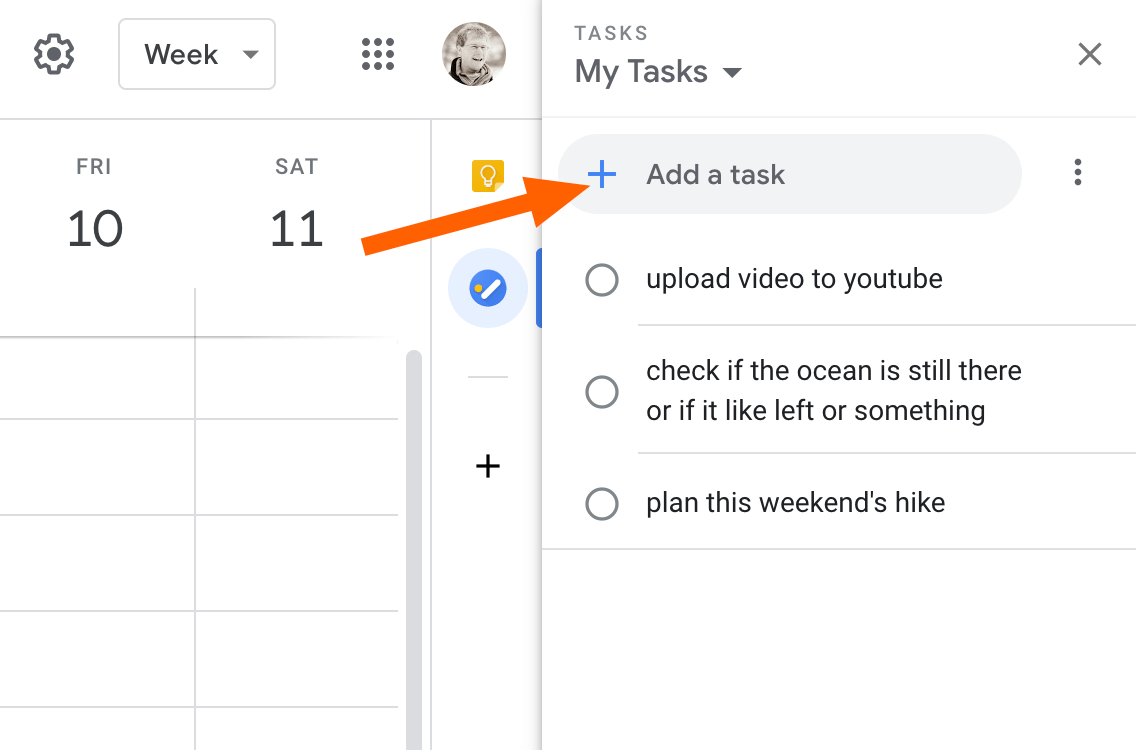Open the Google Keep side panel

coord(488,176)
